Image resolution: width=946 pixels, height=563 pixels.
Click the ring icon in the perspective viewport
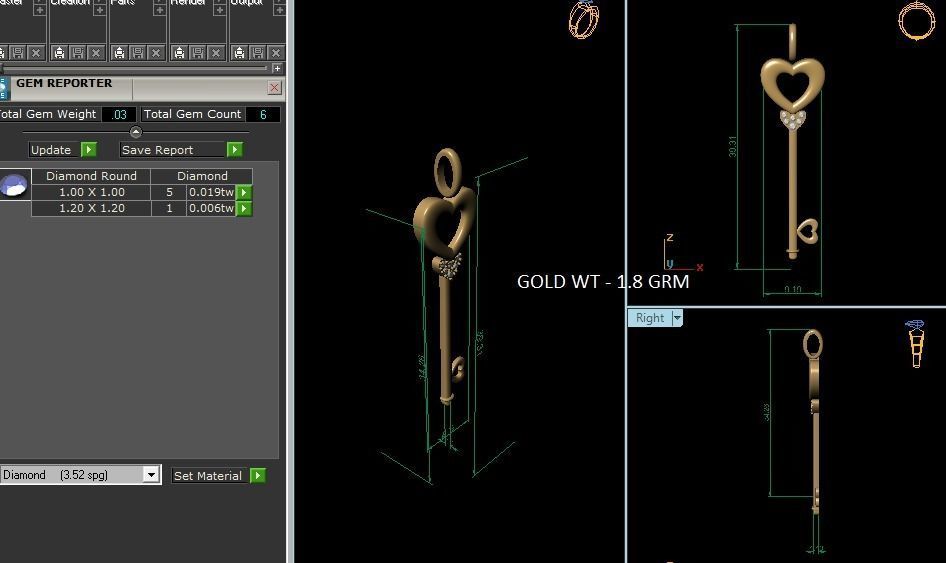[583, 19]
